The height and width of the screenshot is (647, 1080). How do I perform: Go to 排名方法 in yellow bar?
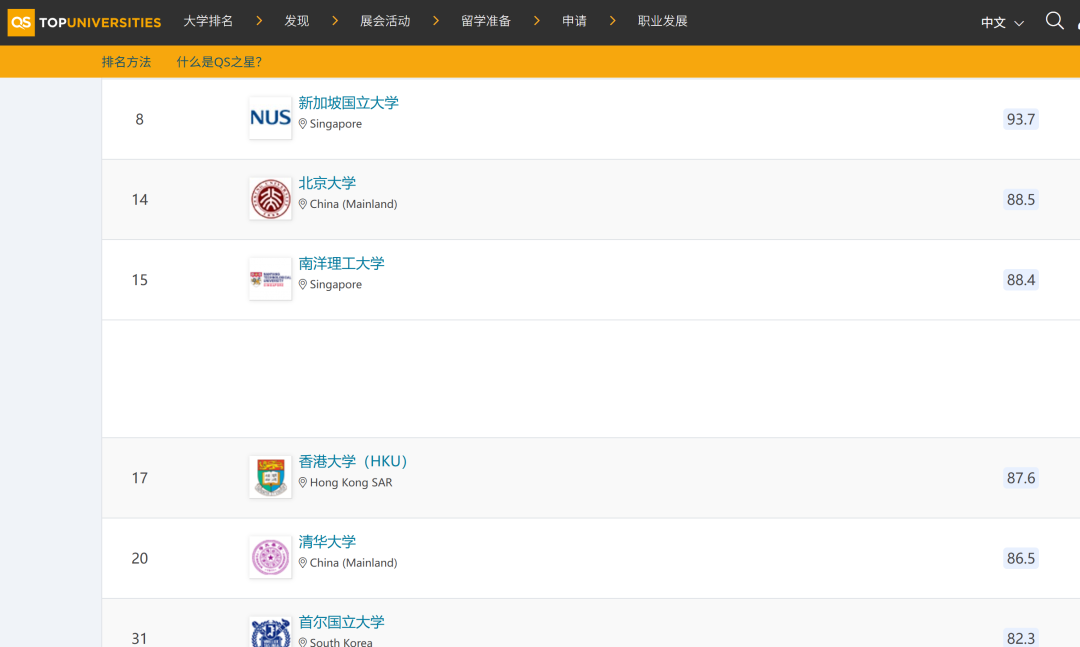(x=126, y=62)
